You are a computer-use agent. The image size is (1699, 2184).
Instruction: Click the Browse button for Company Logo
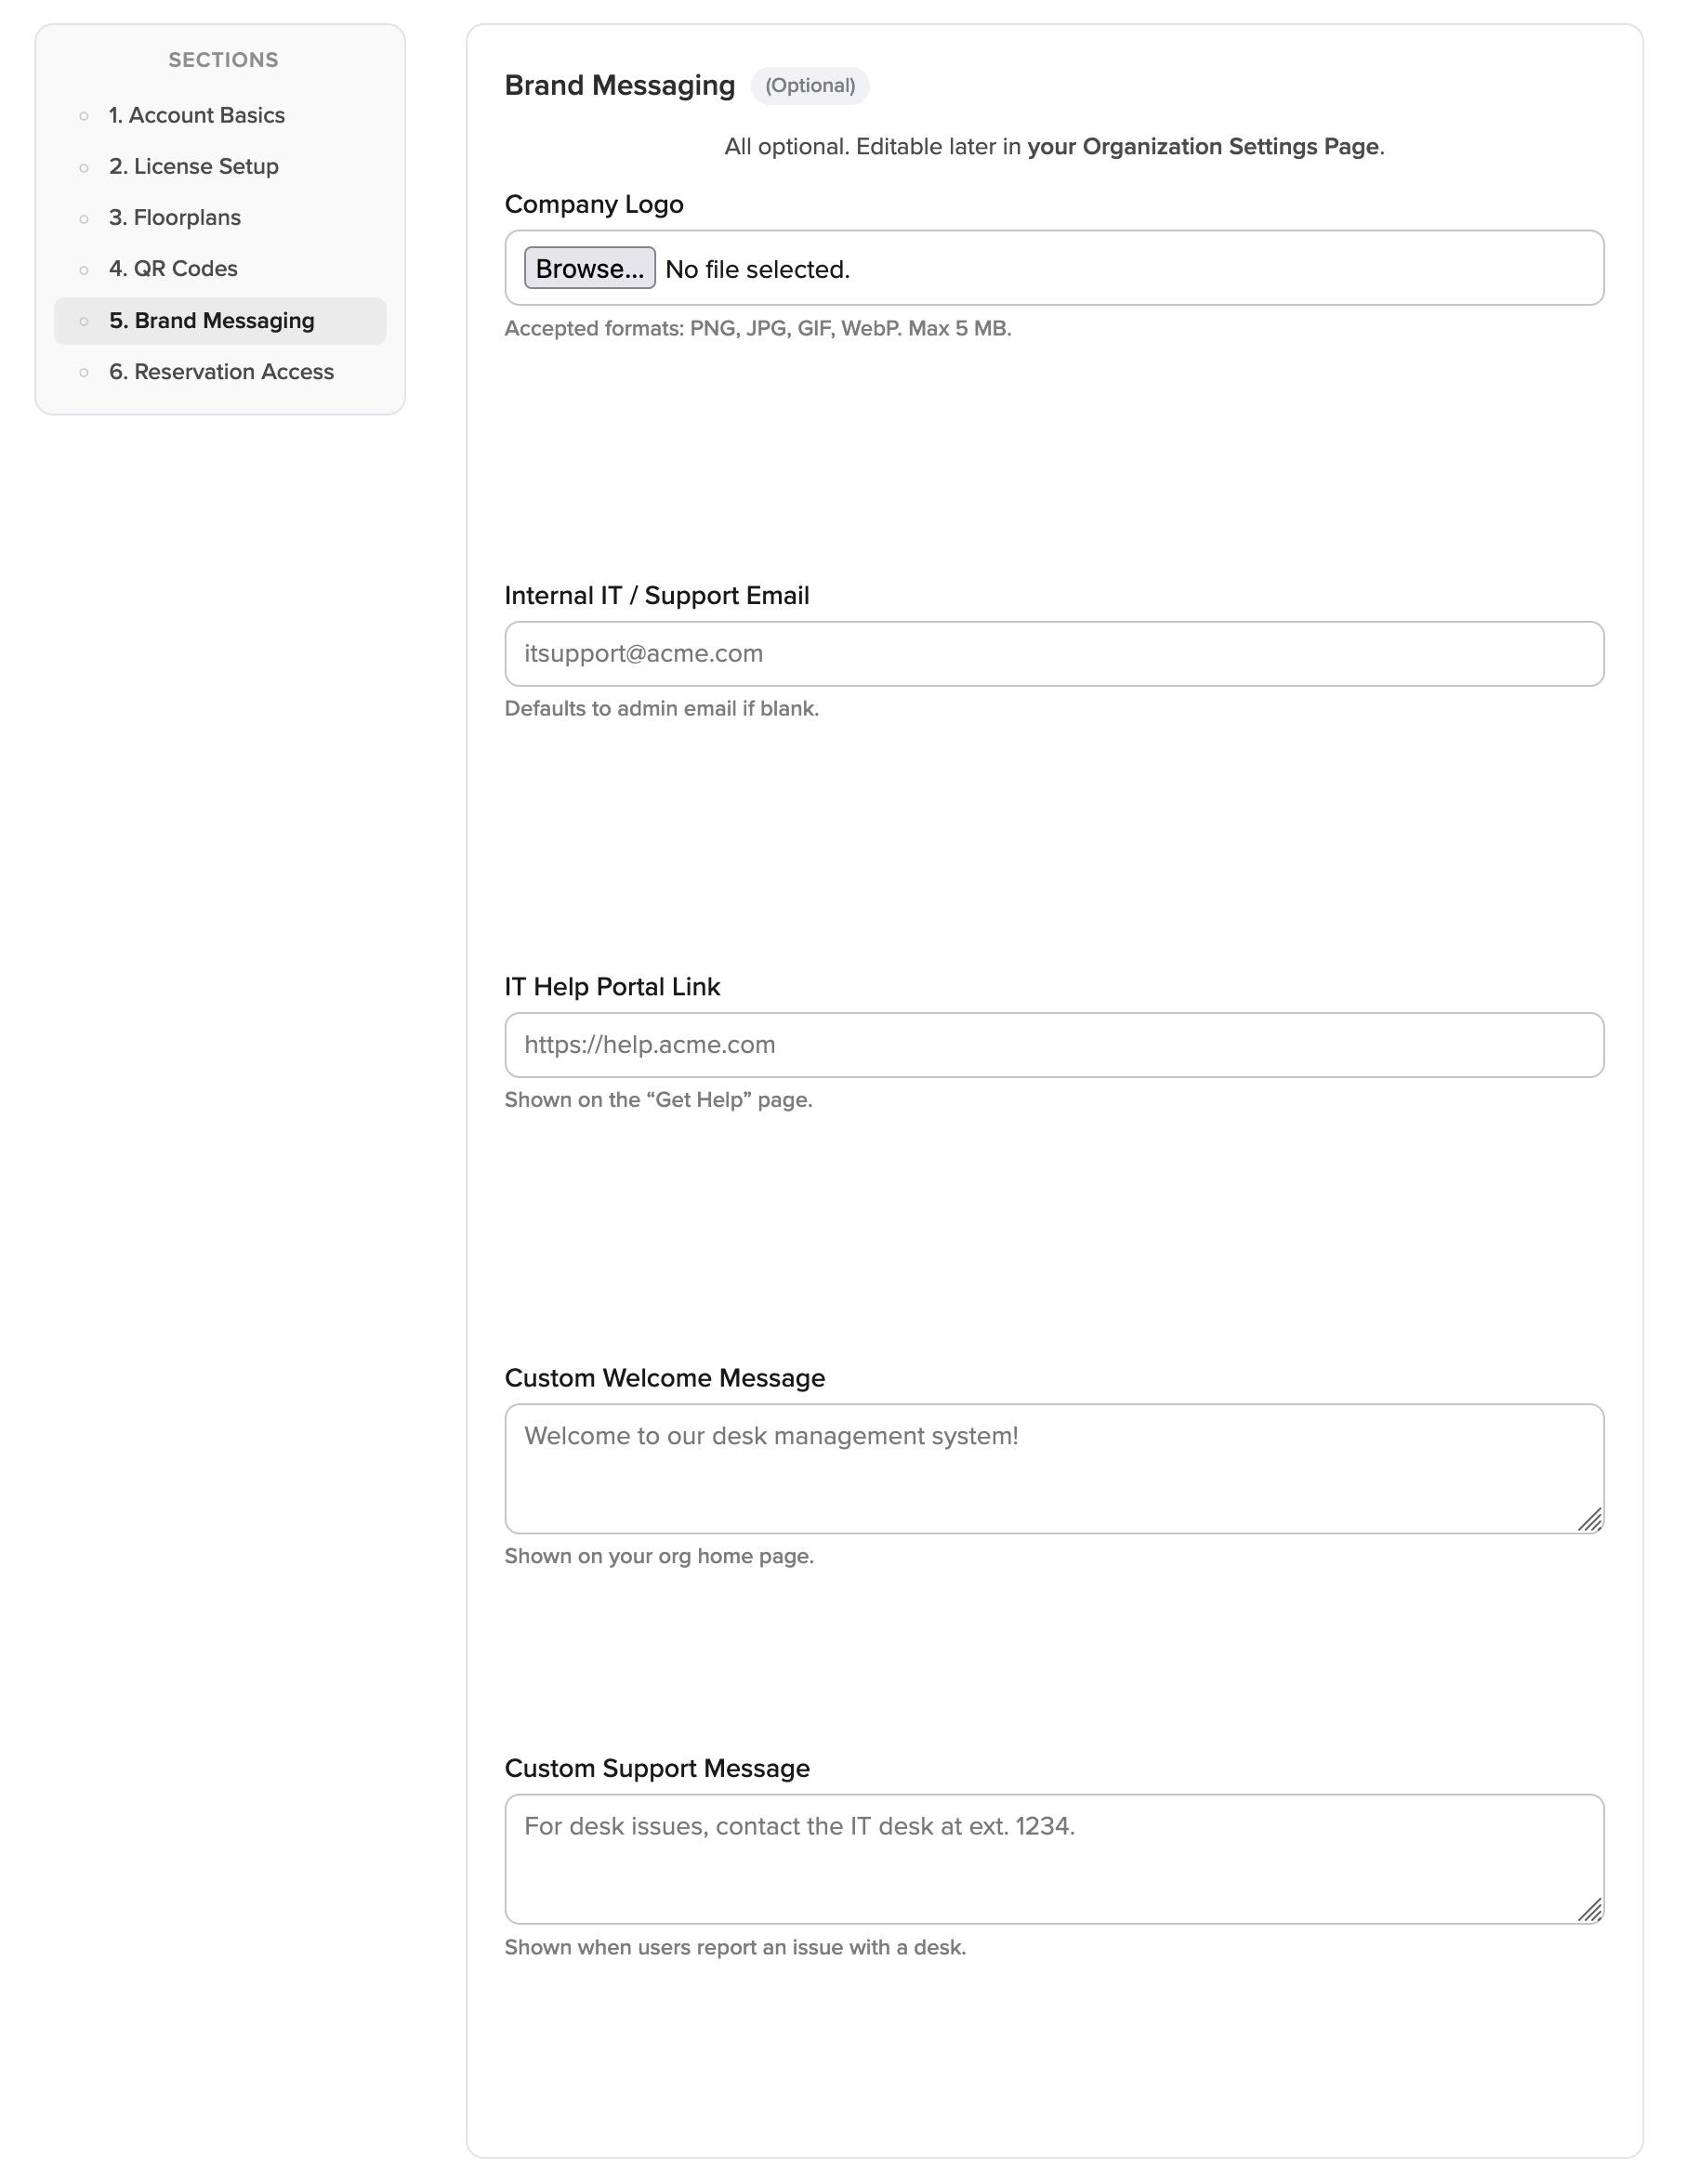coord(589,268)
